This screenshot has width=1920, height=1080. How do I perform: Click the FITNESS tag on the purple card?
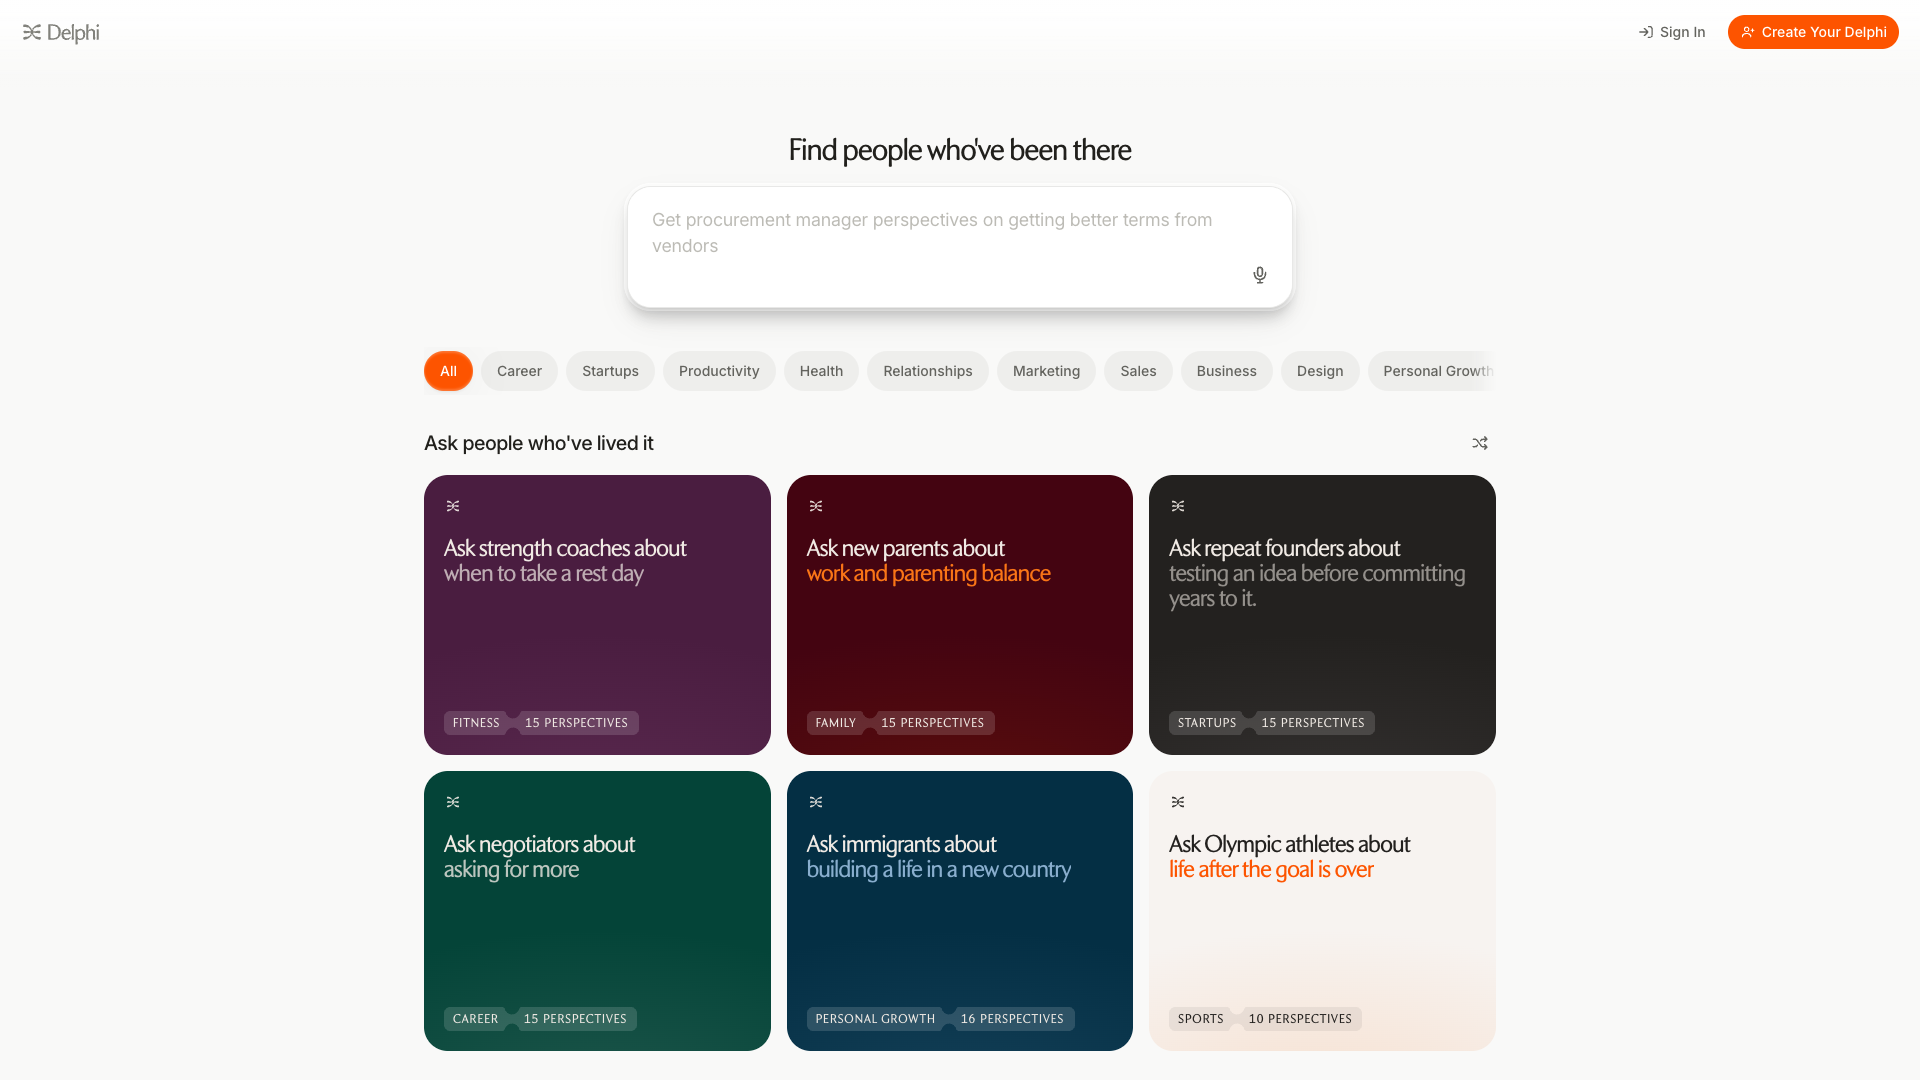click(x=476, y=723)
